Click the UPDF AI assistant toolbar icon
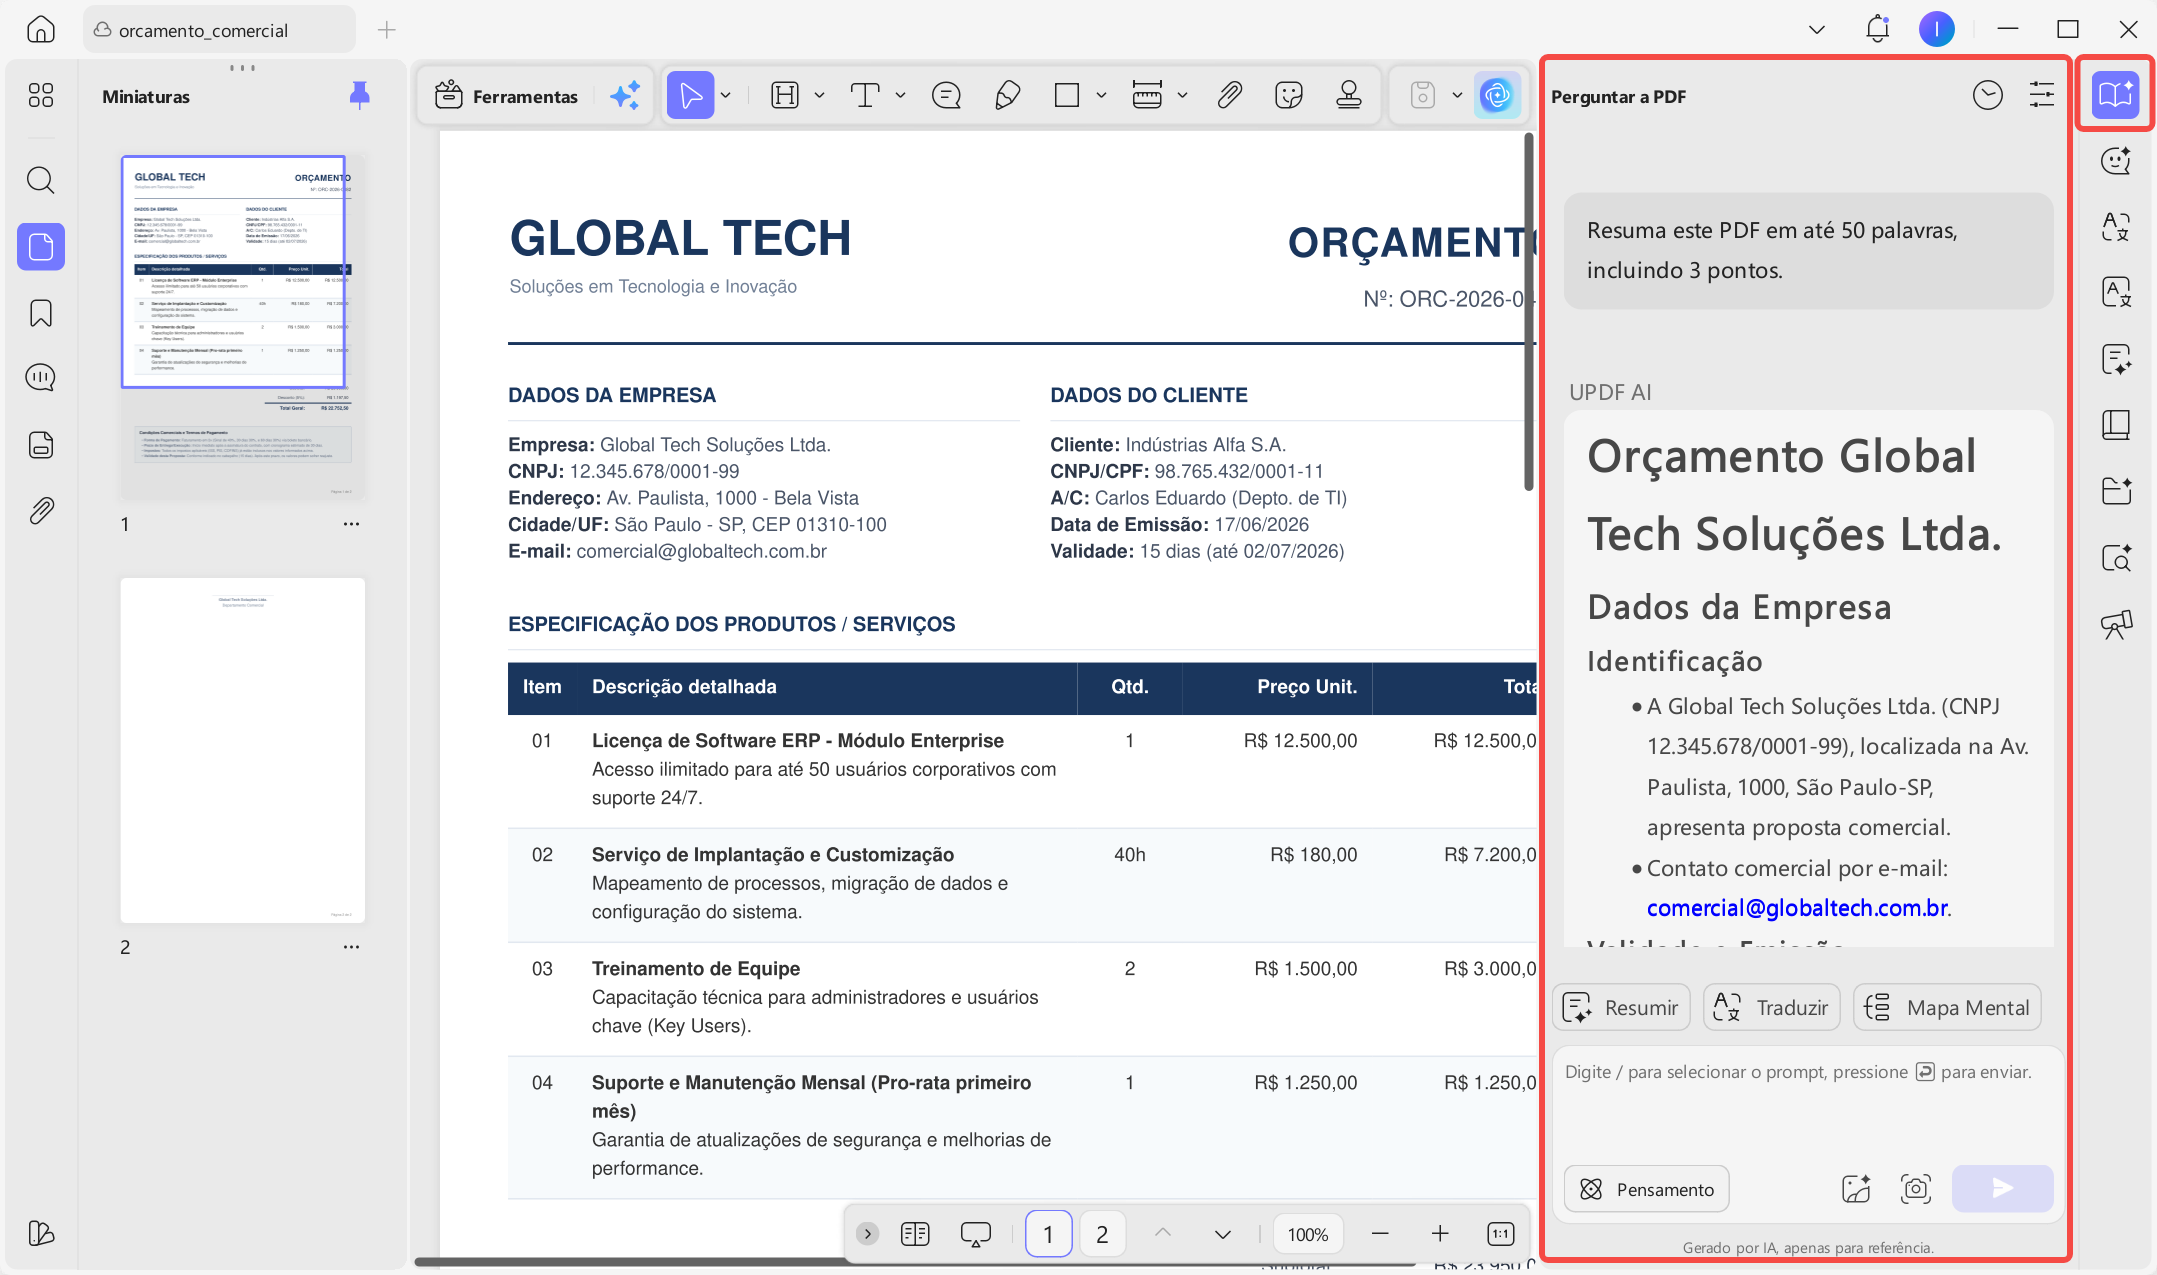The width and height of the screenshot is (2157, 1275). coord(1497,96)
